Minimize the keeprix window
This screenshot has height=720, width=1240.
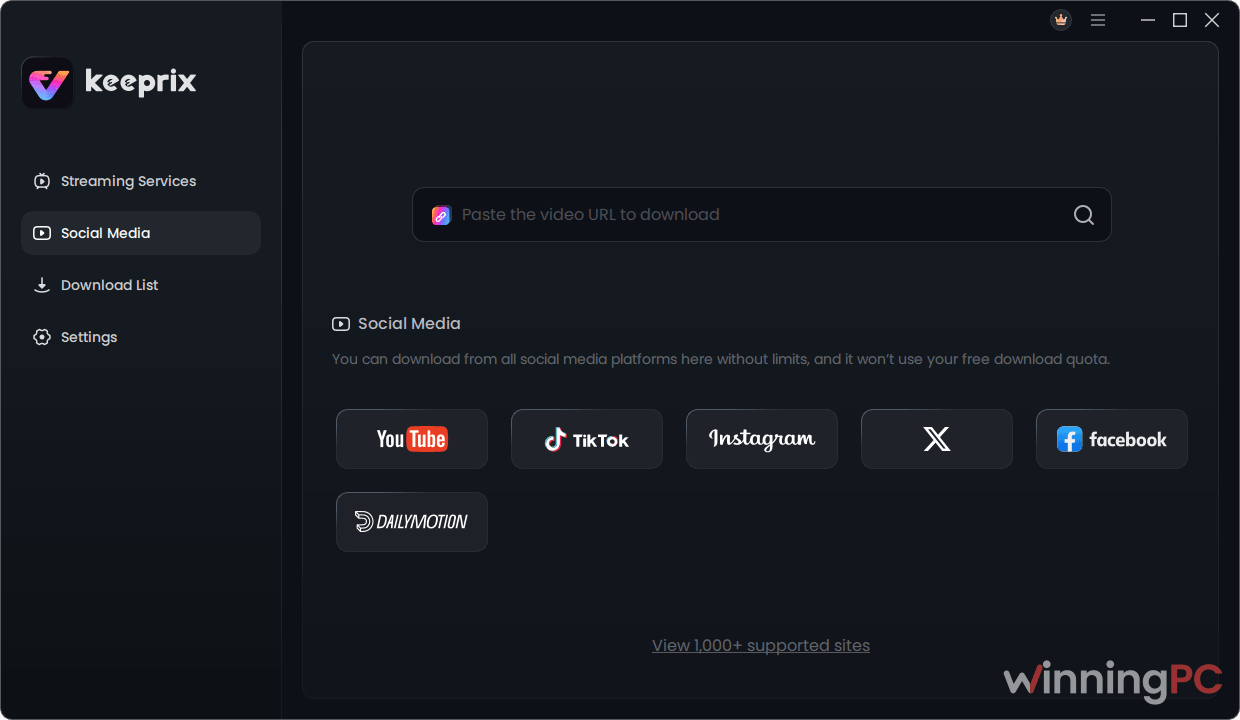coord(1148,20)
